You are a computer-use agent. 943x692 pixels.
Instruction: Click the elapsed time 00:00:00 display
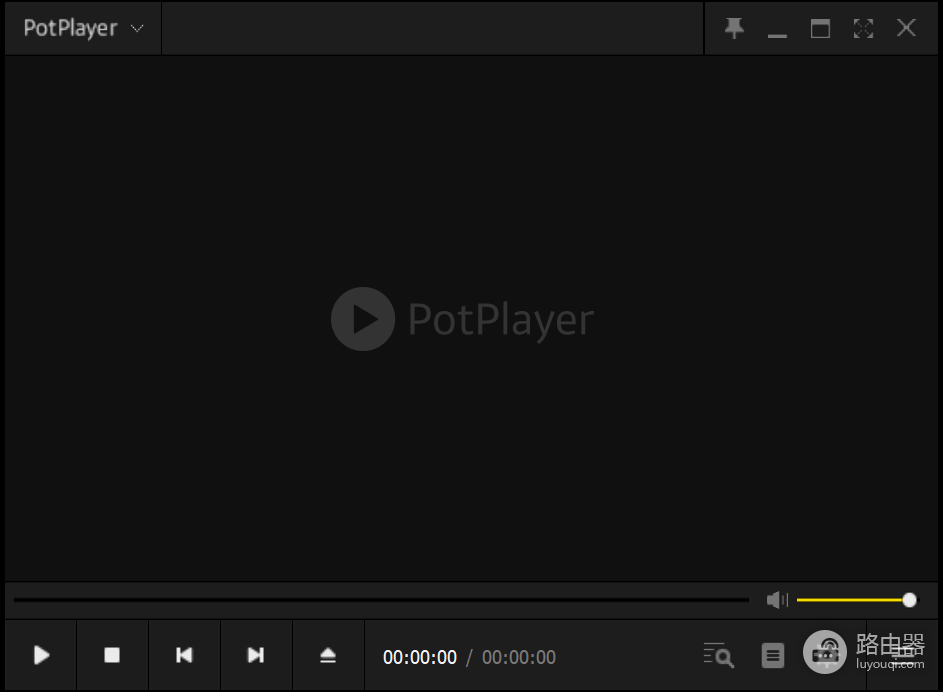pos(420,657)
